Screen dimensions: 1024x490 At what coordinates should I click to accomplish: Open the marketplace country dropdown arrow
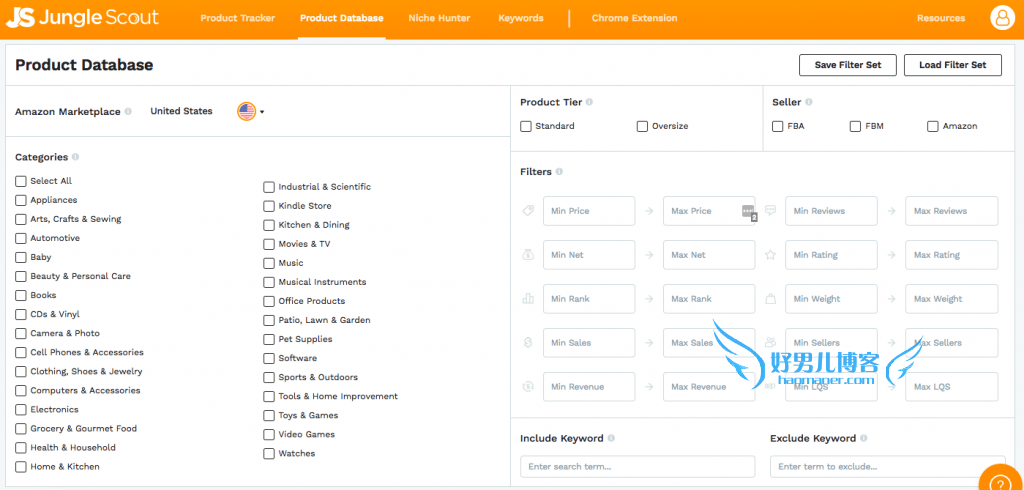262,112
